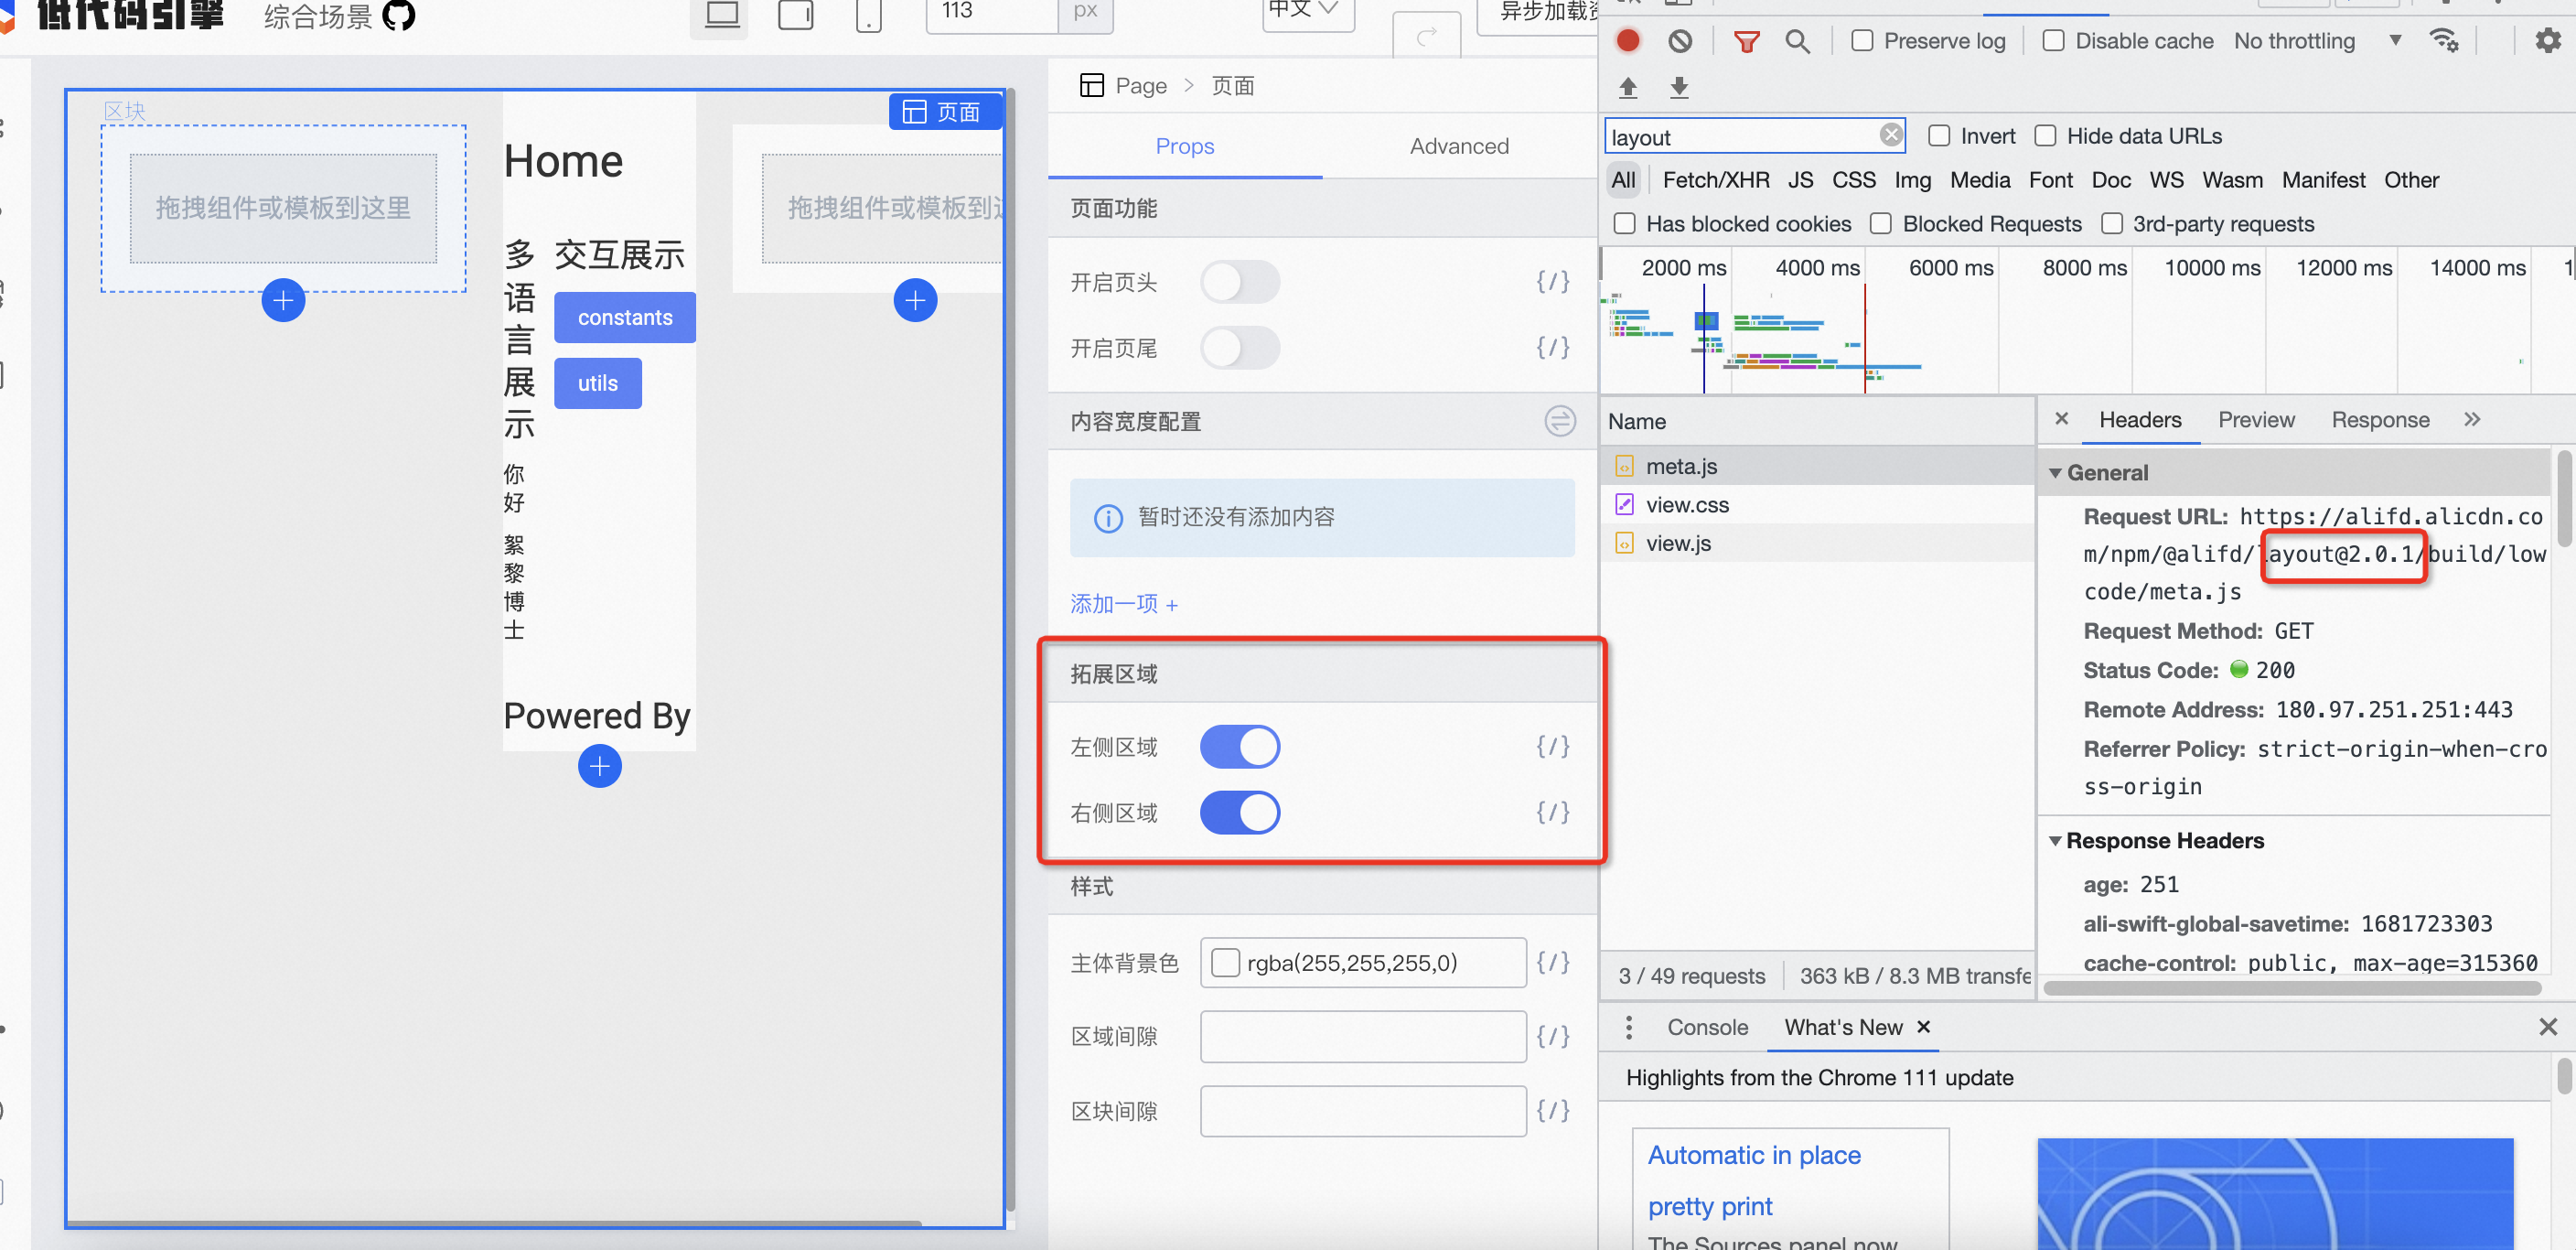
Task: Disable the 左侧区域 toggle
Action: [x=1240, y=746]
